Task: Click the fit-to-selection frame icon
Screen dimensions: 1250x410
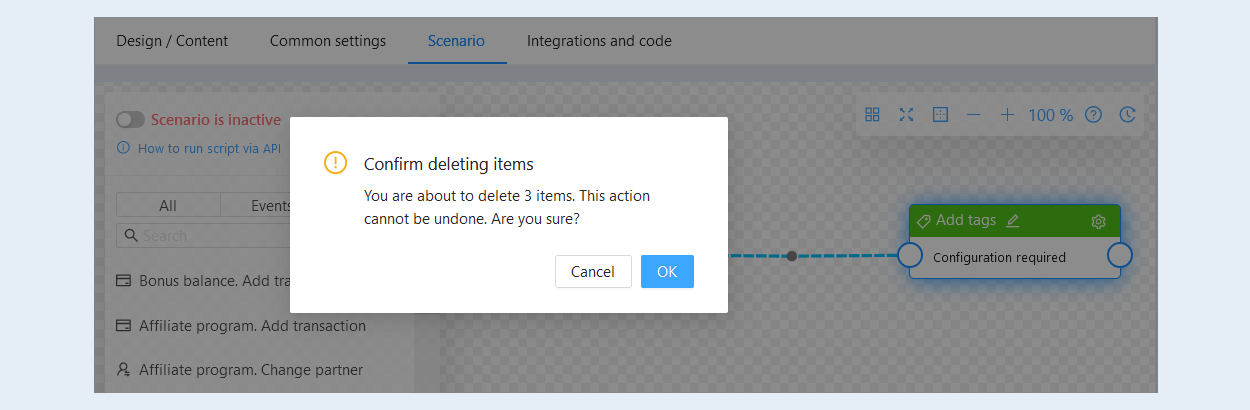Action: tap(940, 115)
